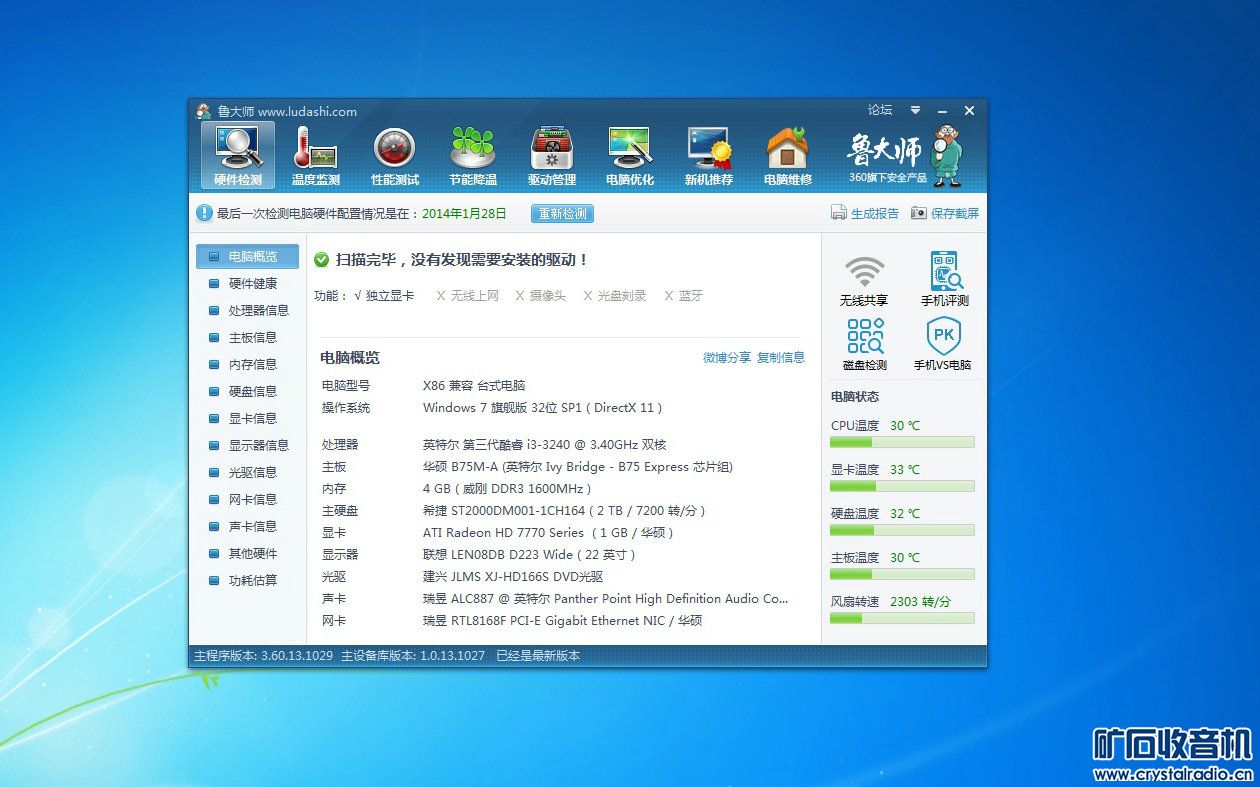Screen dimensions: 1260x787
Task: Select 内存信息 in the sidebar
Action: [x=247, y=364]
